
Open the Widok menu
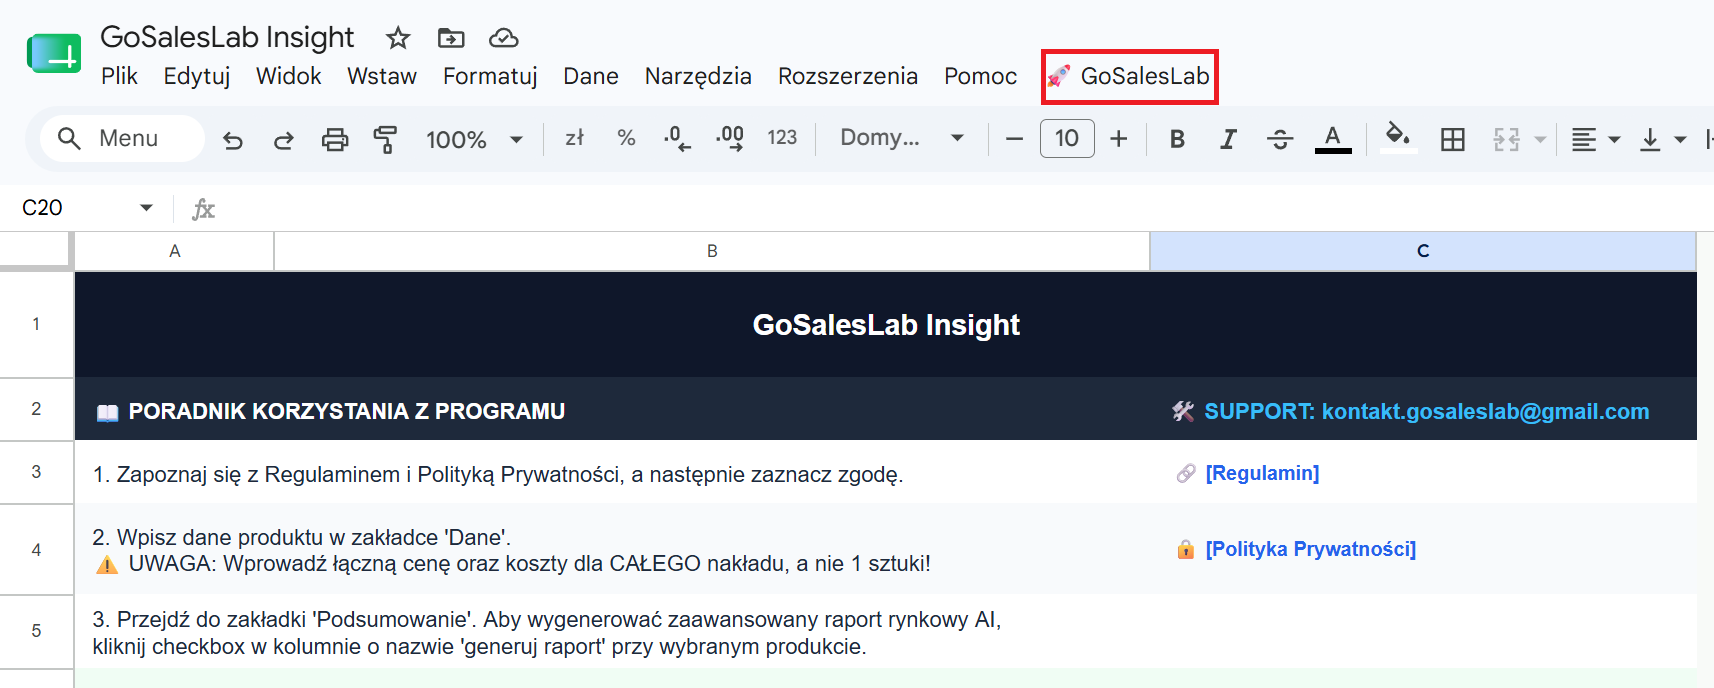pos(288,76)
